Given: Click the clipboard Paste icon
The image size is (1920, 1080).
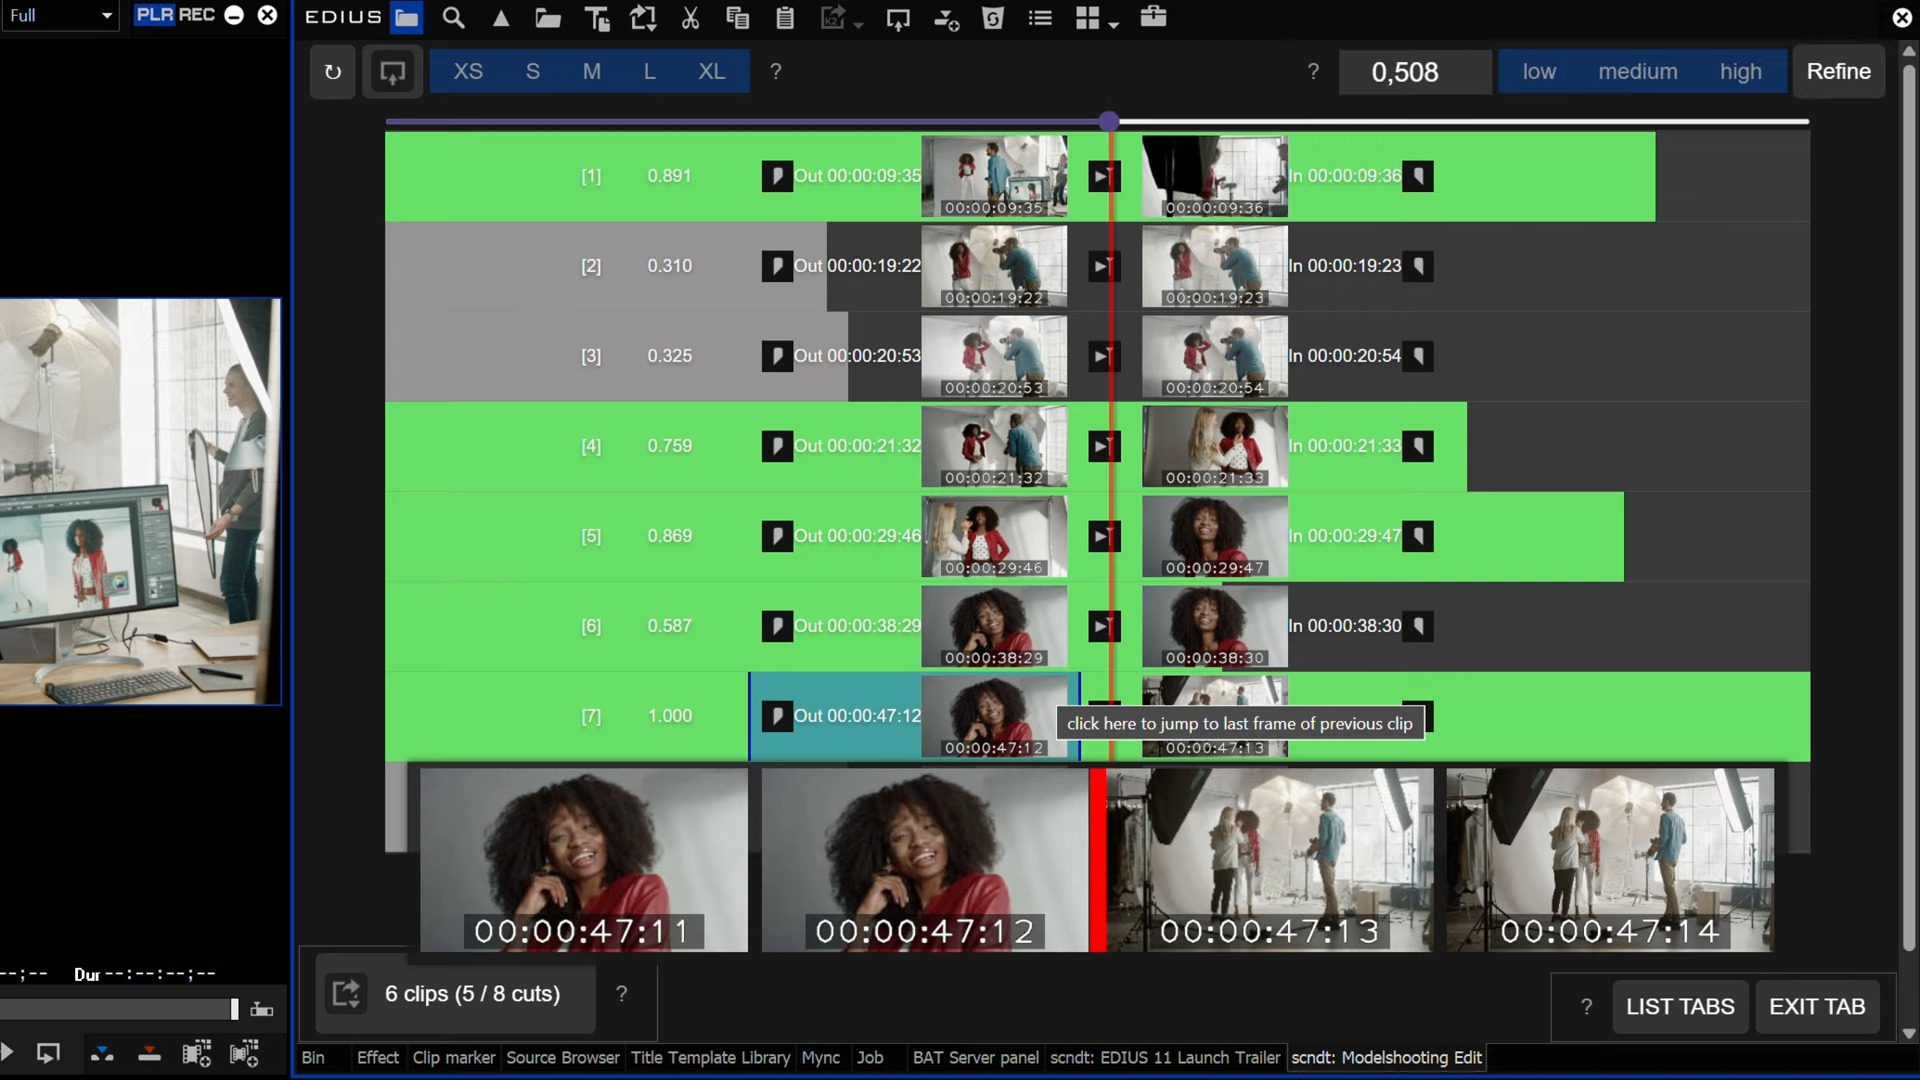Looking at the screenshot, I should [x=785, y=17].
